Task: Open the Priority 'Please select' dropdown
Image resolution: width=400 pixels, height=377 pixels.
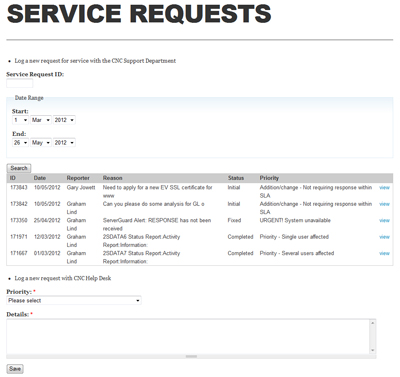Action: coord(74,301)
